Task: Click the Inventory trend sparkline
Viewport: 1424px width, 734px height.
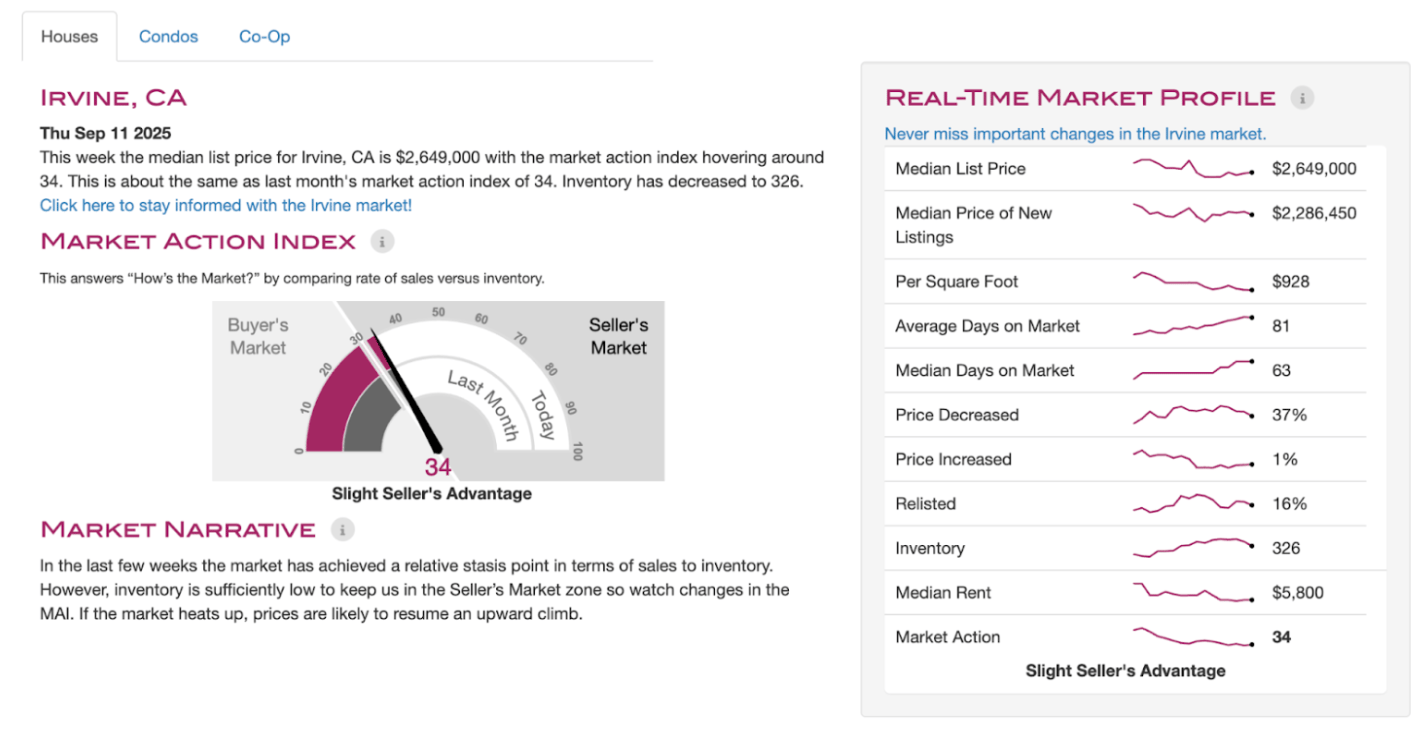Action: tap(1192, 547)
